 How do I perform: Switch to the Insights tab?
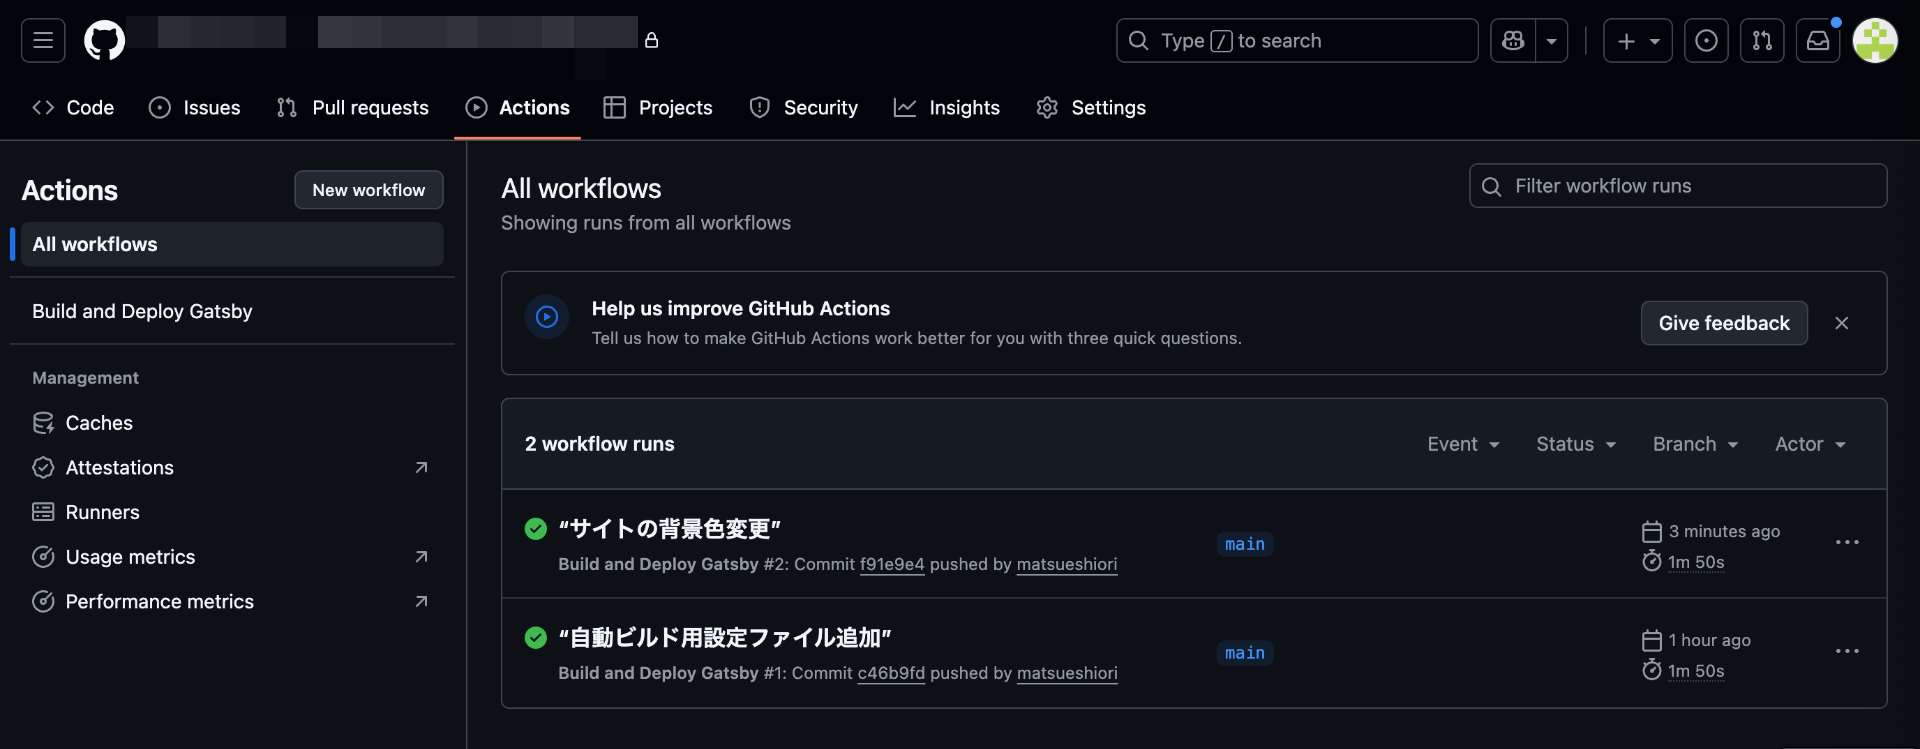click(x=947, y=107)
